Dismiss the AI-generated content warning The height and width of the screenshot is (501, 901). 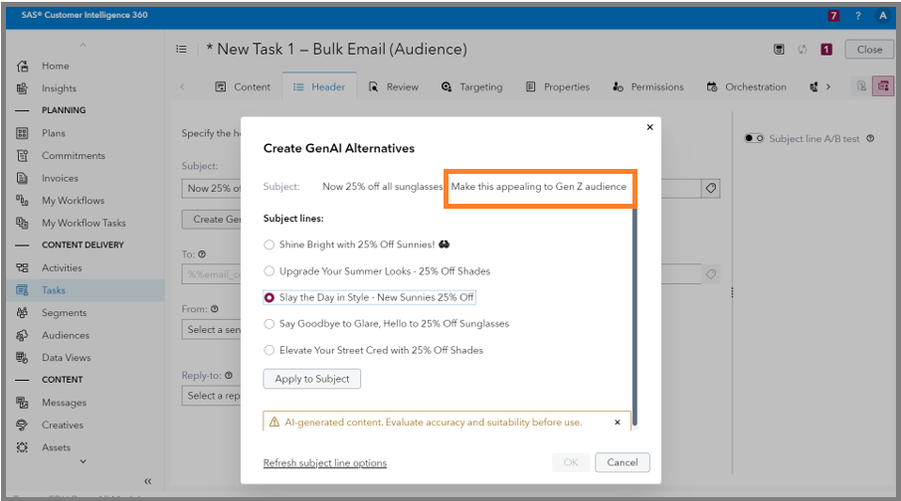pyautogui.click(x=617, y=422)
